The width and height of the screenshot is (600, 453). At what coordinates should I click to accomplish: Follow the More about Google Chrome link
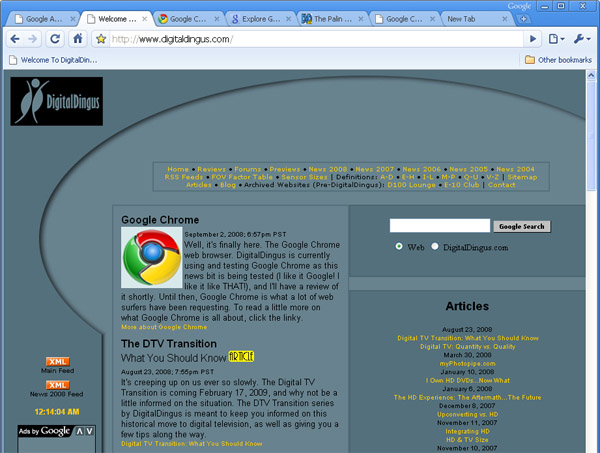[x=164, y=327]
